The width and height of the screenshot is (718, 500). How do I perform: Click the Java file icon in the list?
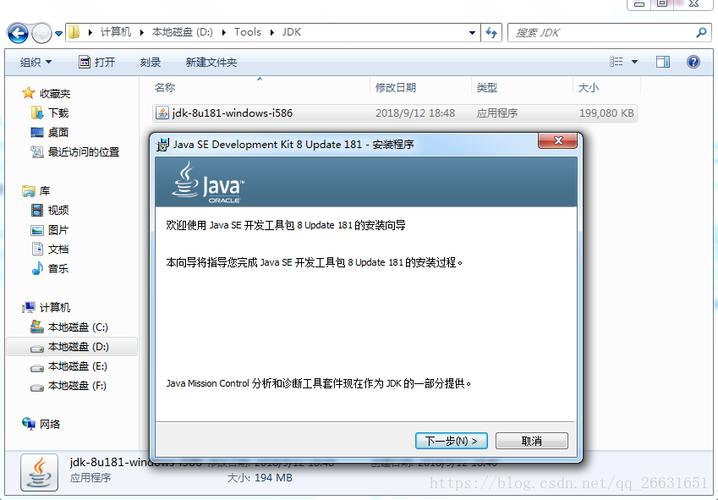[x=162, y=113]
